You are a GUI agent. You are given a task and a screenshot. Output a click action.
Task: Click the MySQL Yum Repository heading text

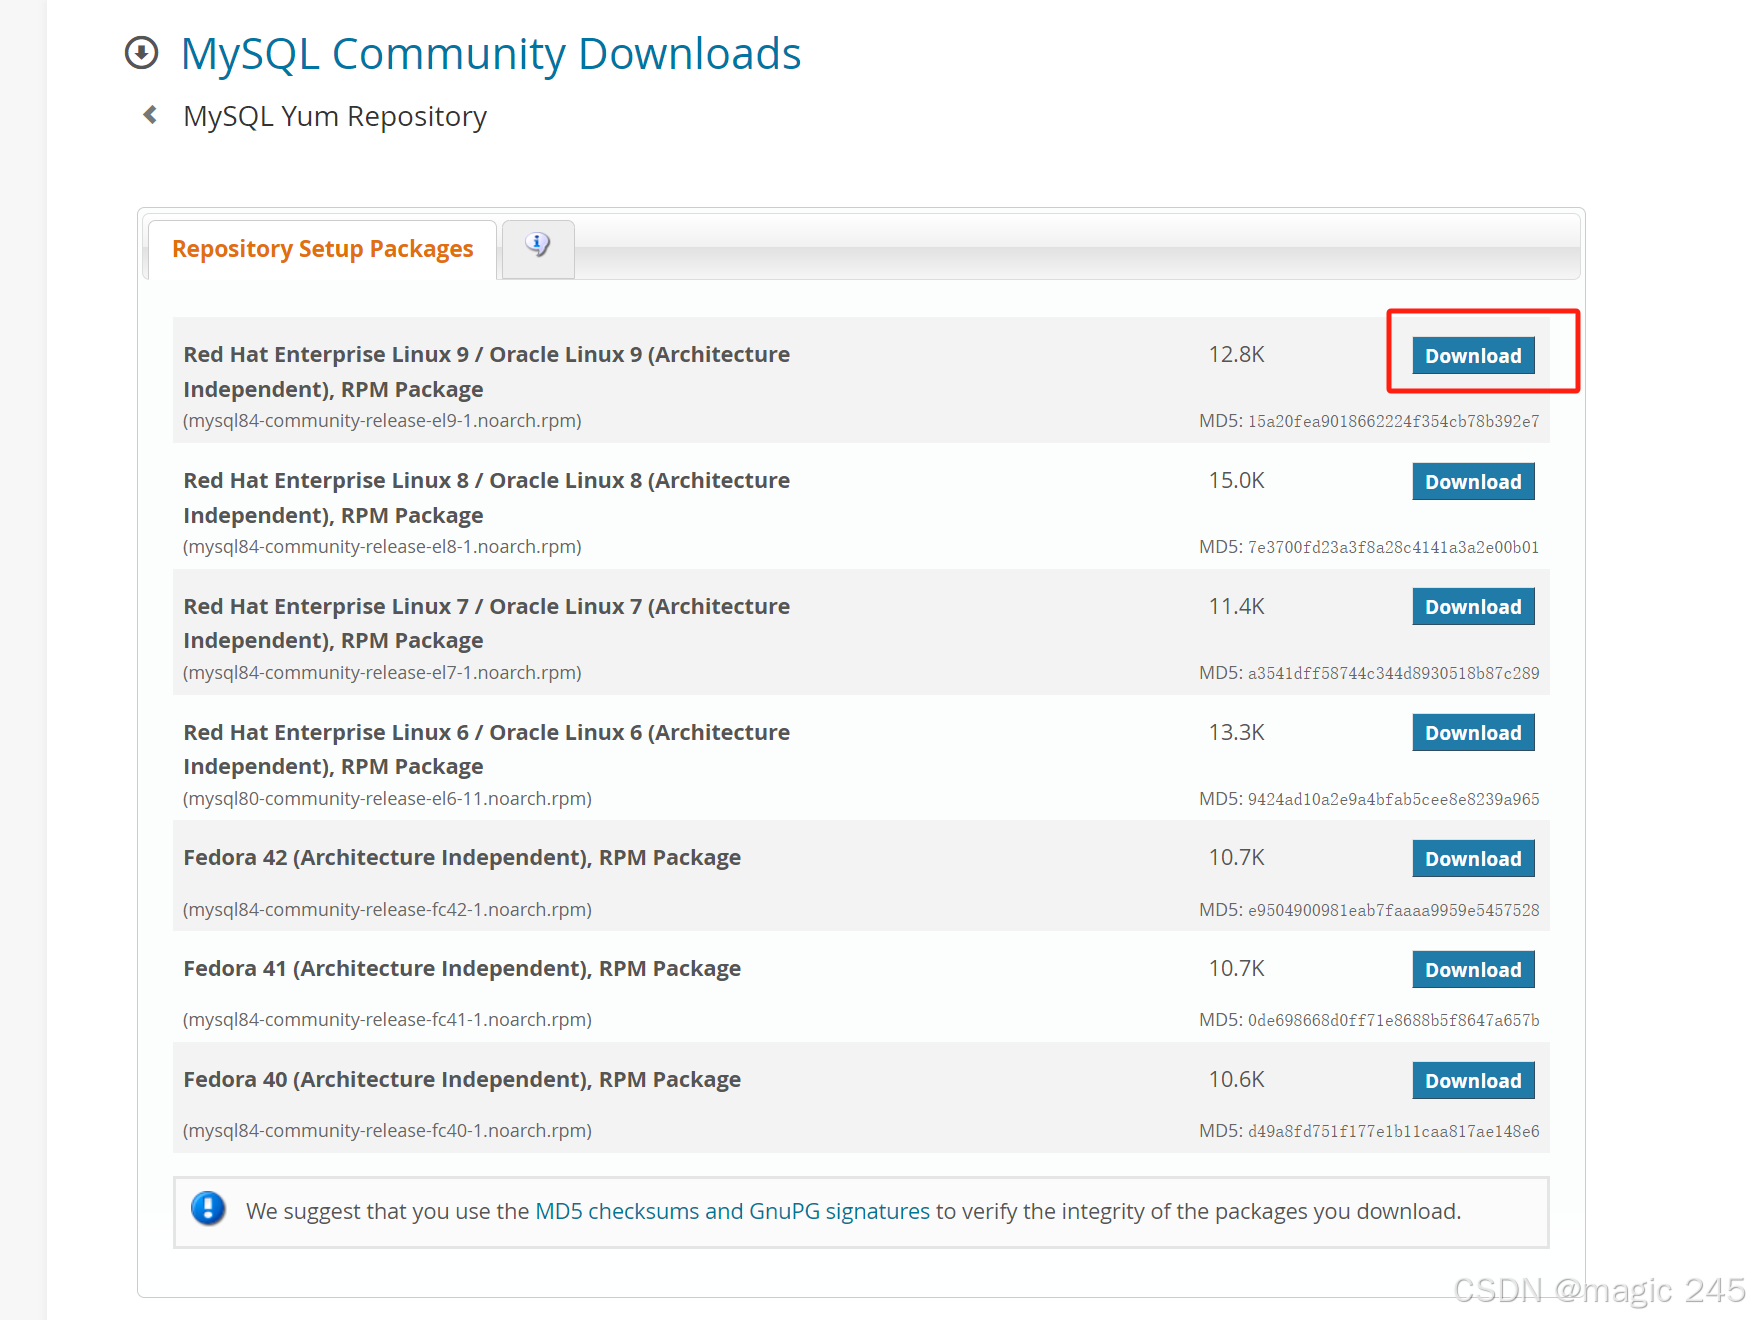tap(335, 116)
